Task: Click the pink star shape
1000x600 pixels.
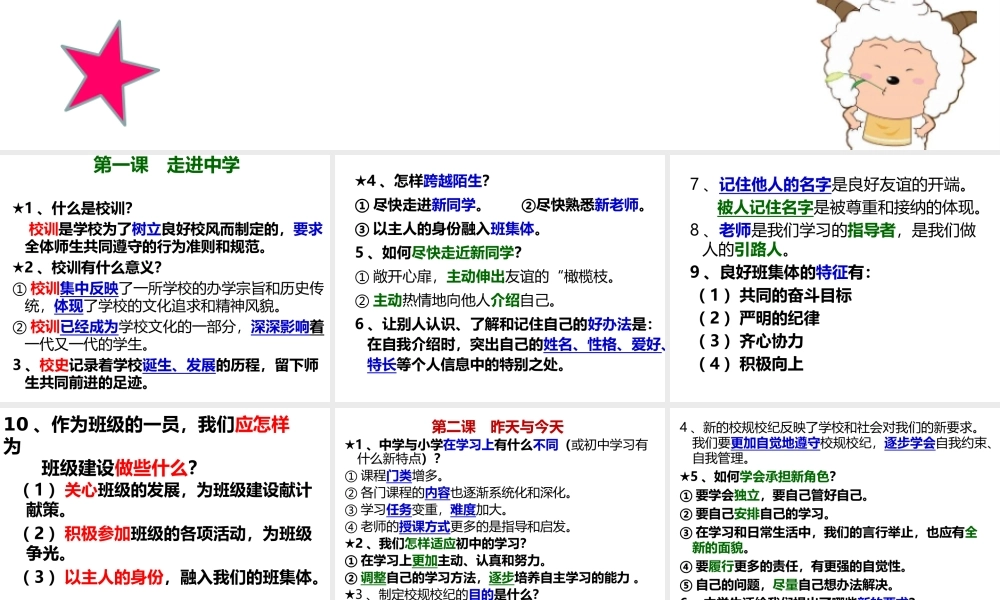Action: 110,73
